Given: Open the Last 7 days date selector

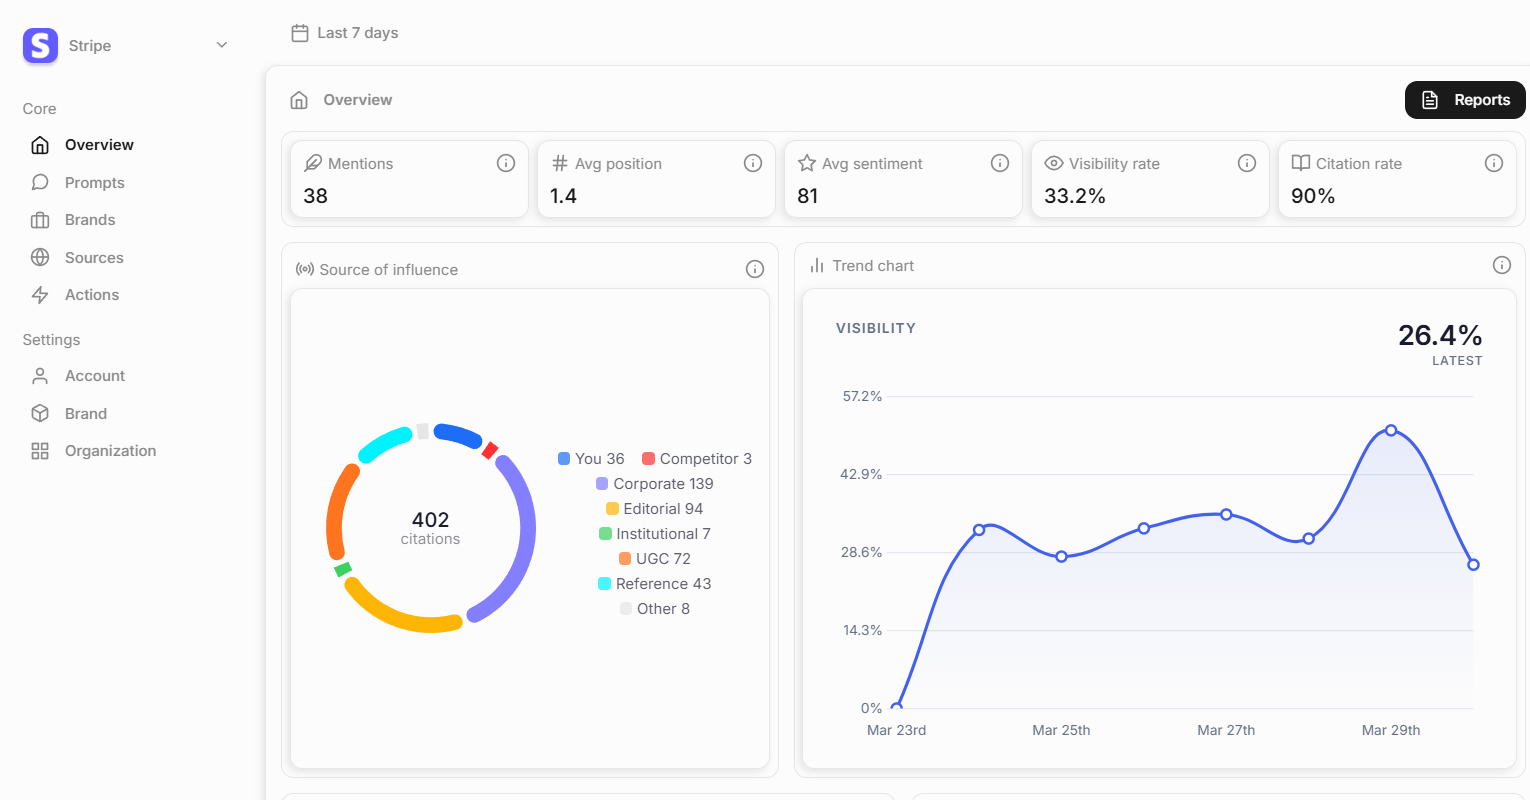Looking at the screenshot, I should pyautogui.click(x=343, y=32).
